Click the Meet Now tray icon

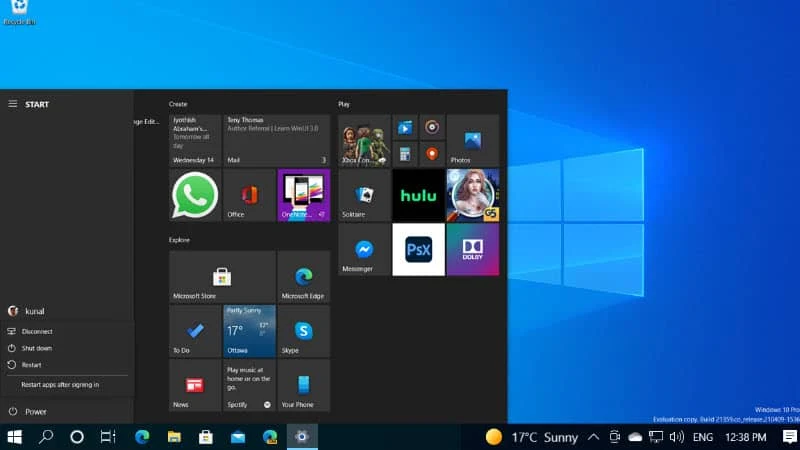click(x=615, y=437)
